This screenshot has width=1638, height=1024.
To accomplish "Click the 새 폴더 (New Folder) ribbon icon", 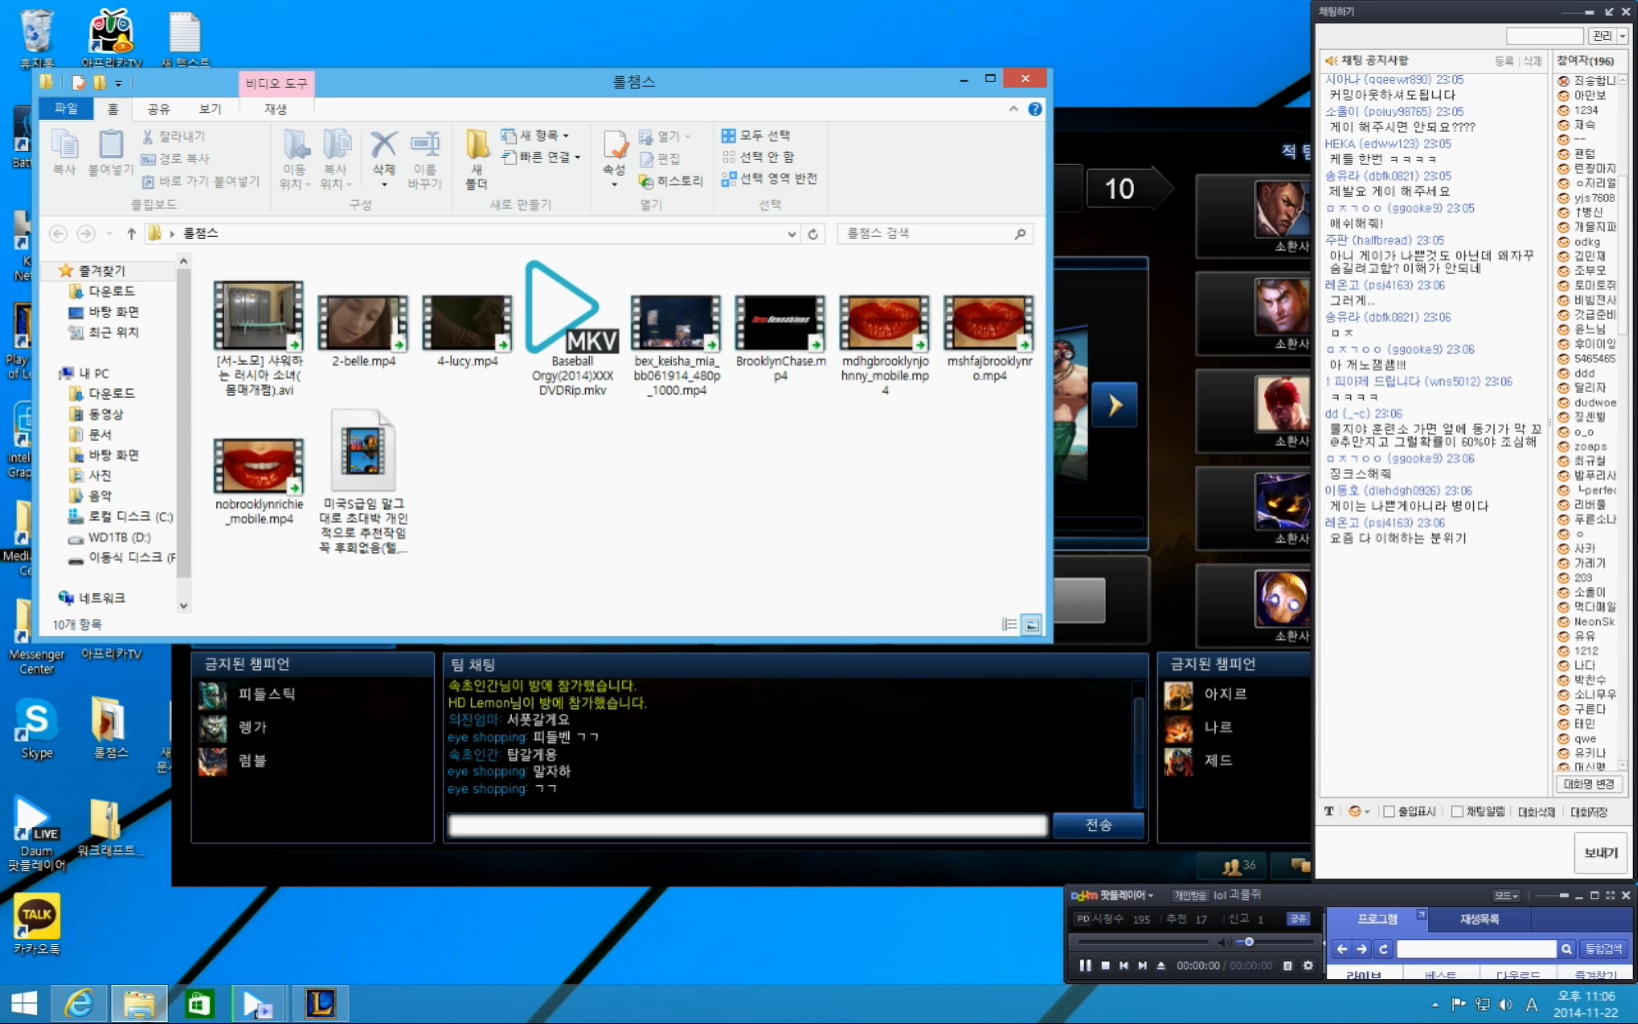I will tap(477, 159).
